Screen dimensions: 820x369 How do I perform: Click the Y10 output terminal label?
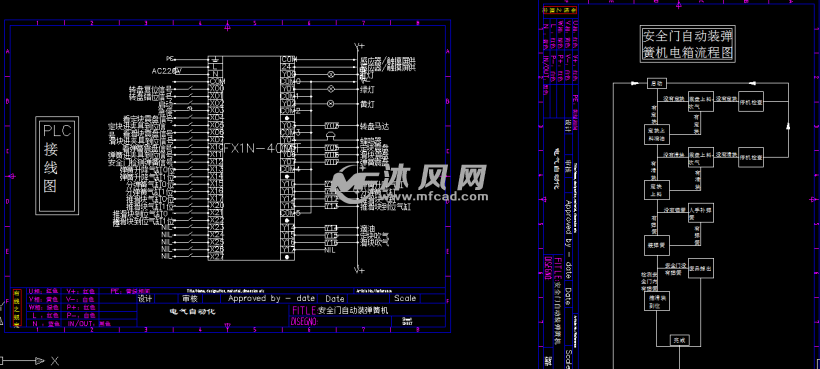pos(289,183)
